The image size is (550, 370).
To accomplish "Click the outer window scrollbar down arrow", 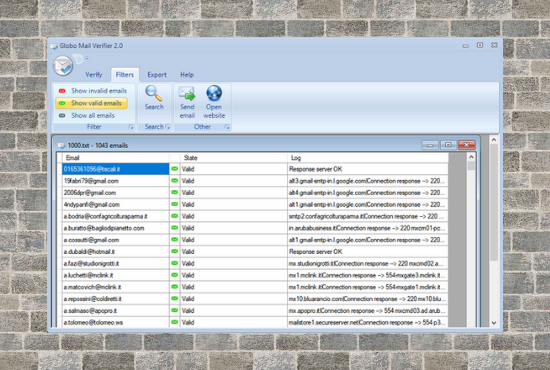I will pos(494,323).
